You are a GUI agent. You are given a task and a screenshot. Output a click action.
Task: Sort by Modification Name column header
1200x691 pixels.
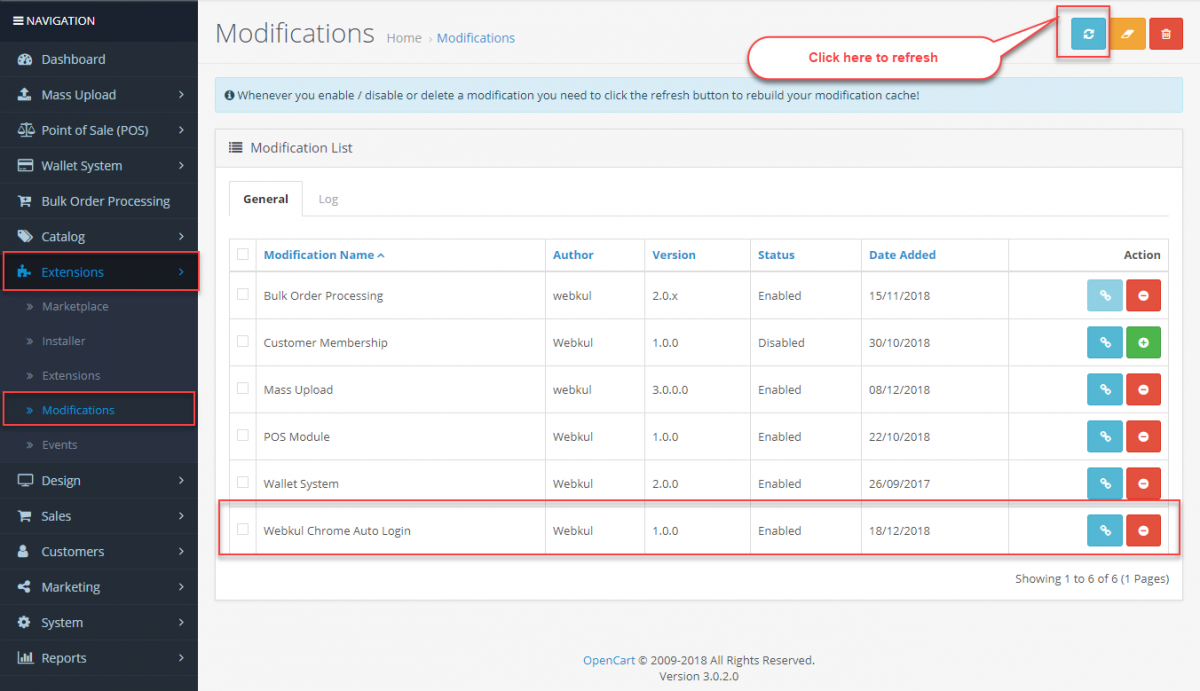tap(324, 255)
